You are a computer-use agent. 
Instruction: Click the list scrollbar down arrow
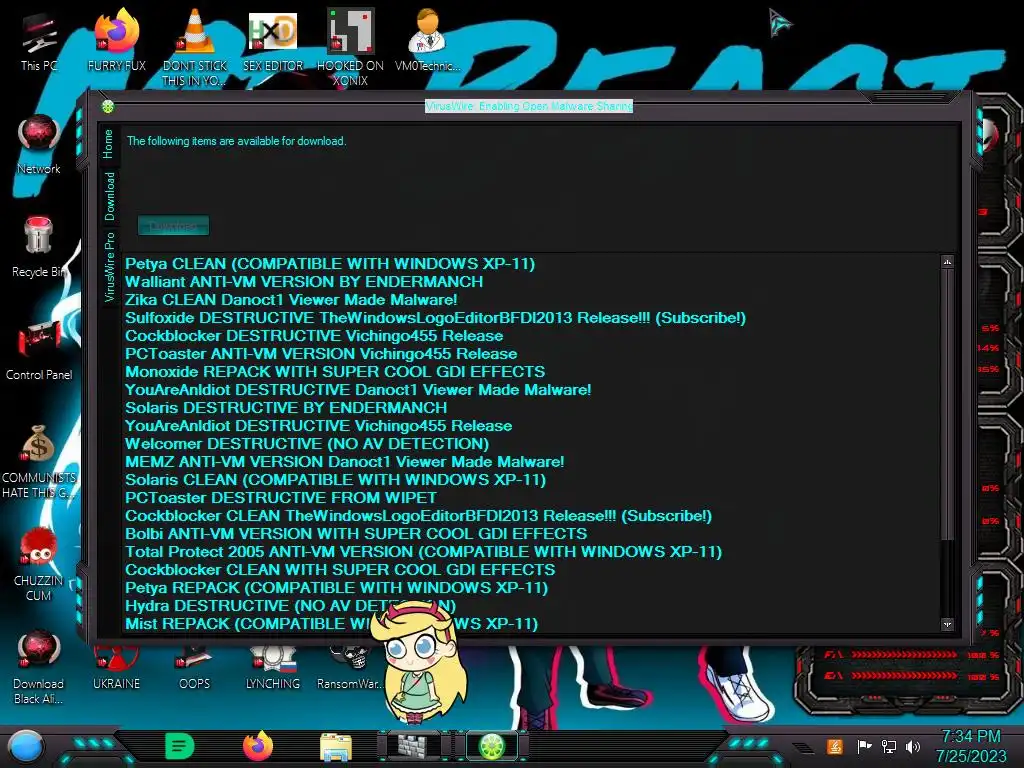(x=948, y=624)
